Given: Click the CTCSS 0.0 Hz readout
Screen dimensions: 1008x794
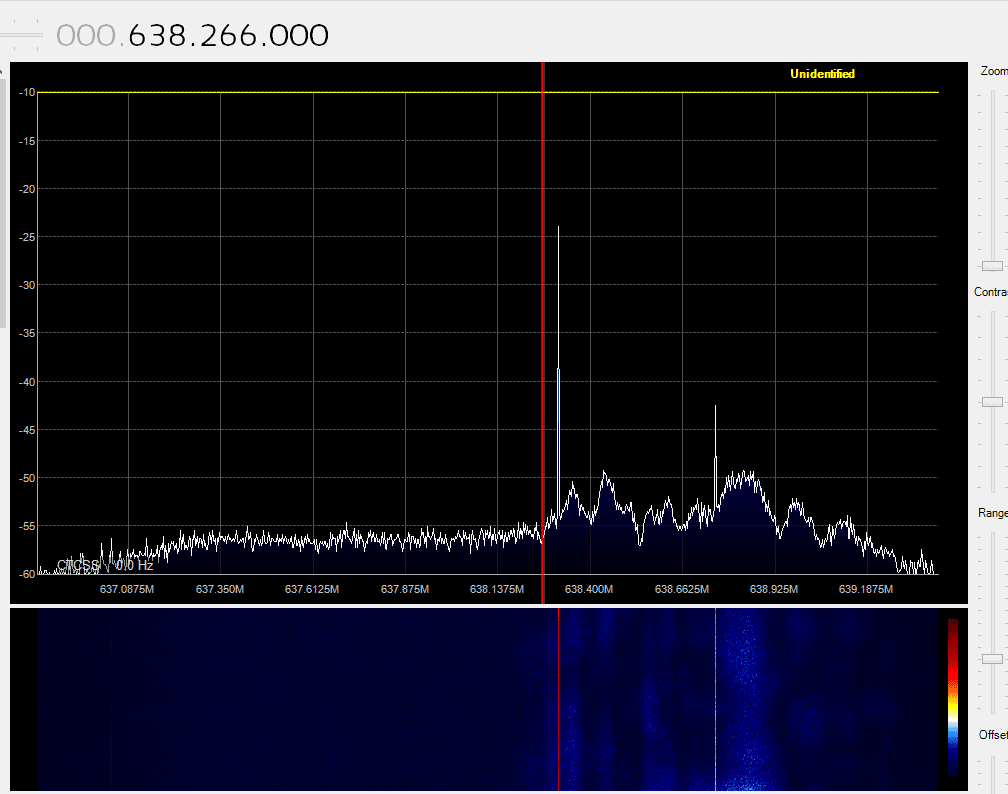Looking at the screenshot, I should (x=105, y=566).
